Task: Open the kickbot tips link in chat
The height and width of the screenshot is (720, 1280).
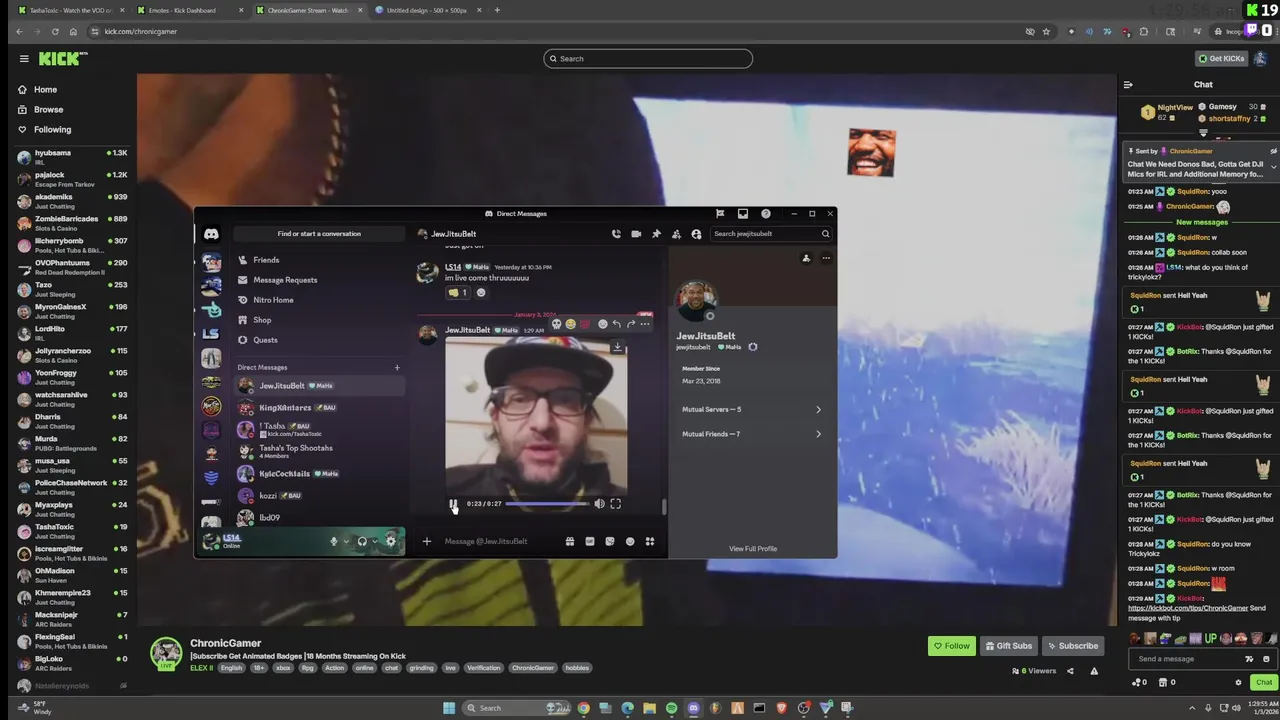Action: [1188, 608]
